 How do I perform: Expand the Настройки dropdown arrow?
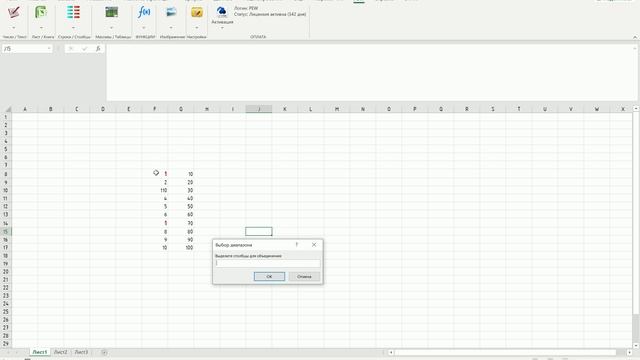(x=197, y=28)
